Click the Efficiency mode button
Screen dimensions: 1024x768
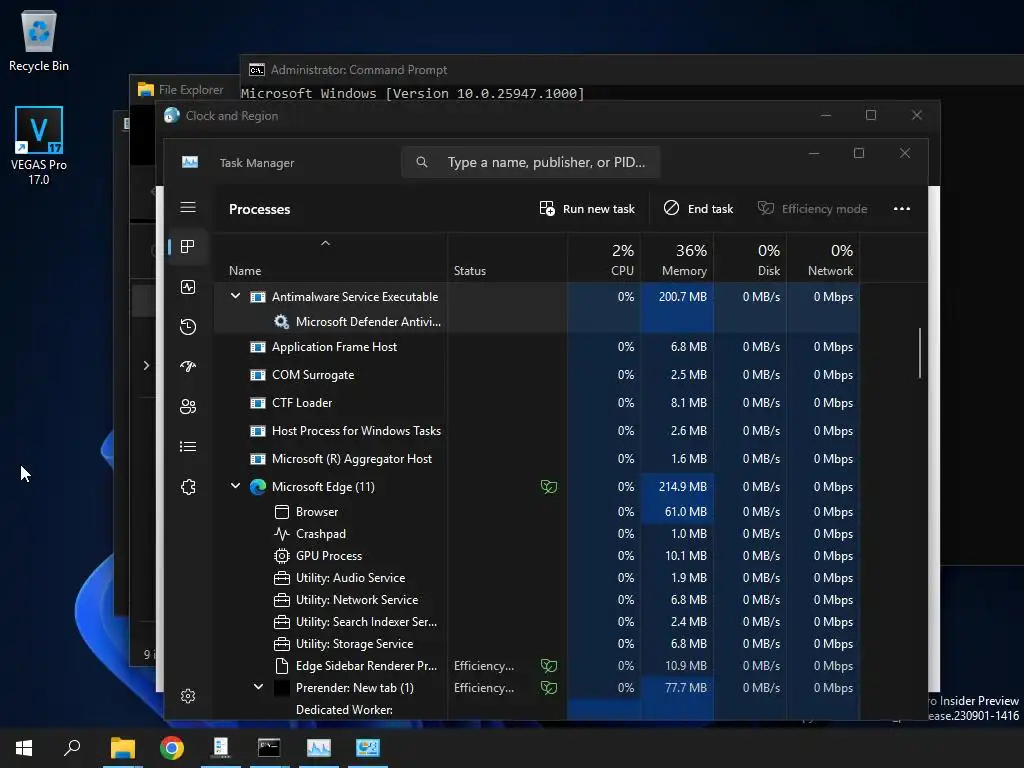[812, 209]
